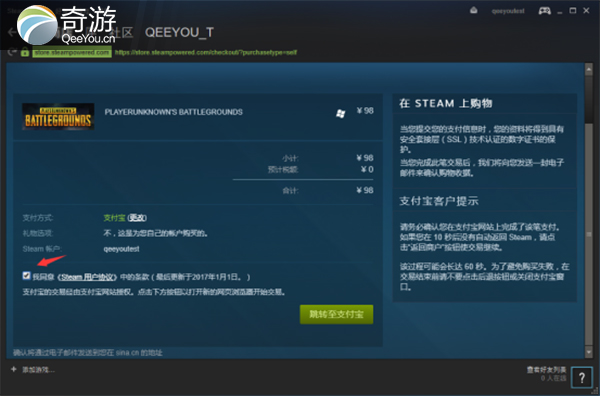This screenshot has width=600, height=396.
Task: Click the 小计 subtotal ¥98 value
Action: pos(365,158)
